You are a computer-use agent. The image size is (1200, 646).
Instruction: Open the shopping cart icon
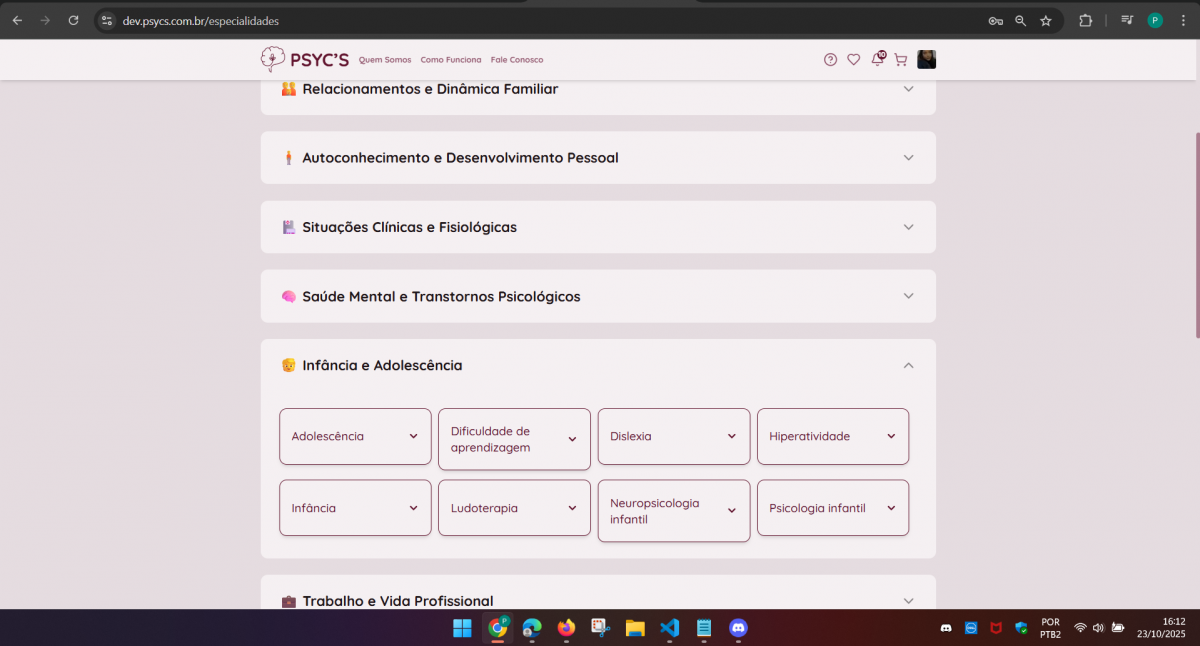point(900,60)
